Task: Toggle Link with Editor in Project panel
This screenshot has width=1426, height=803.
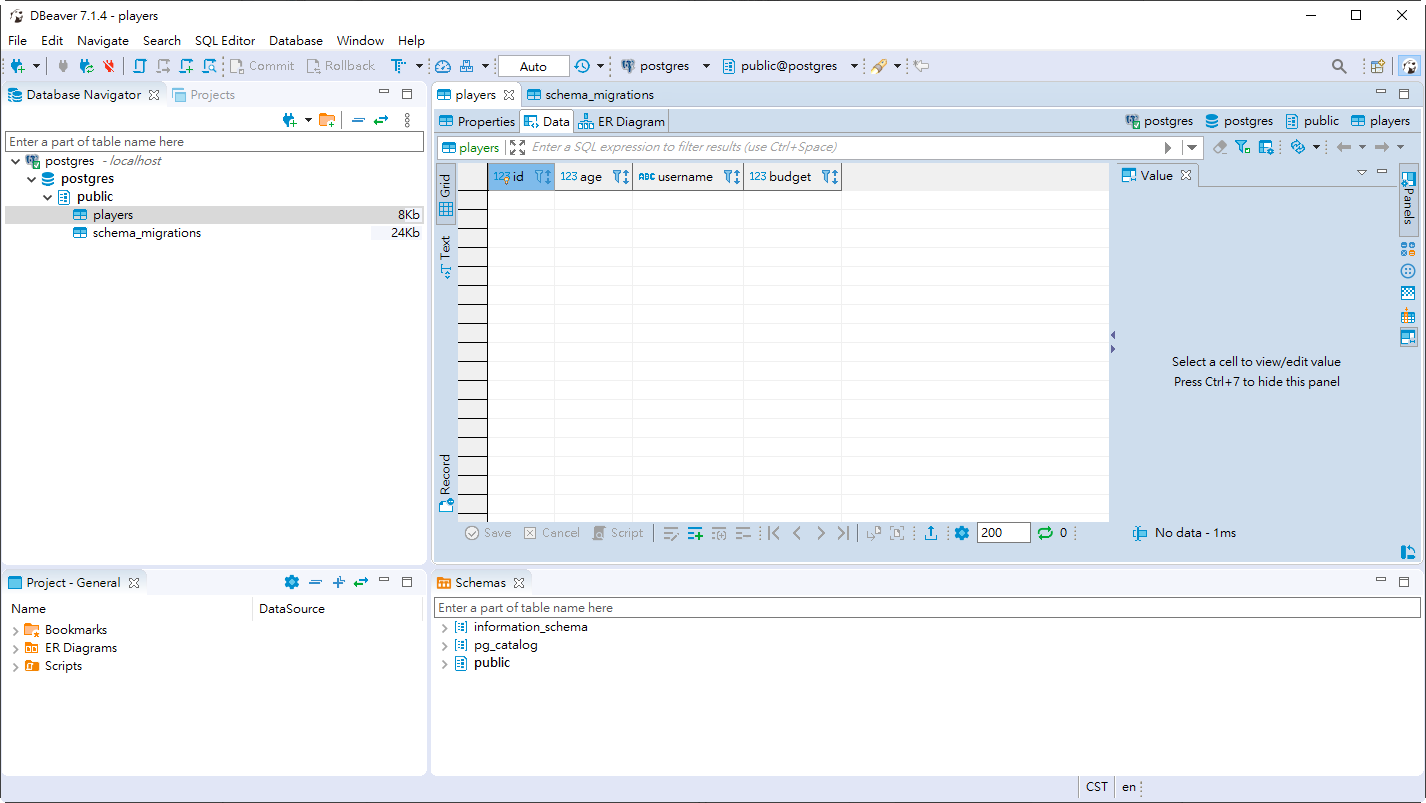Action: pos(361,582)
